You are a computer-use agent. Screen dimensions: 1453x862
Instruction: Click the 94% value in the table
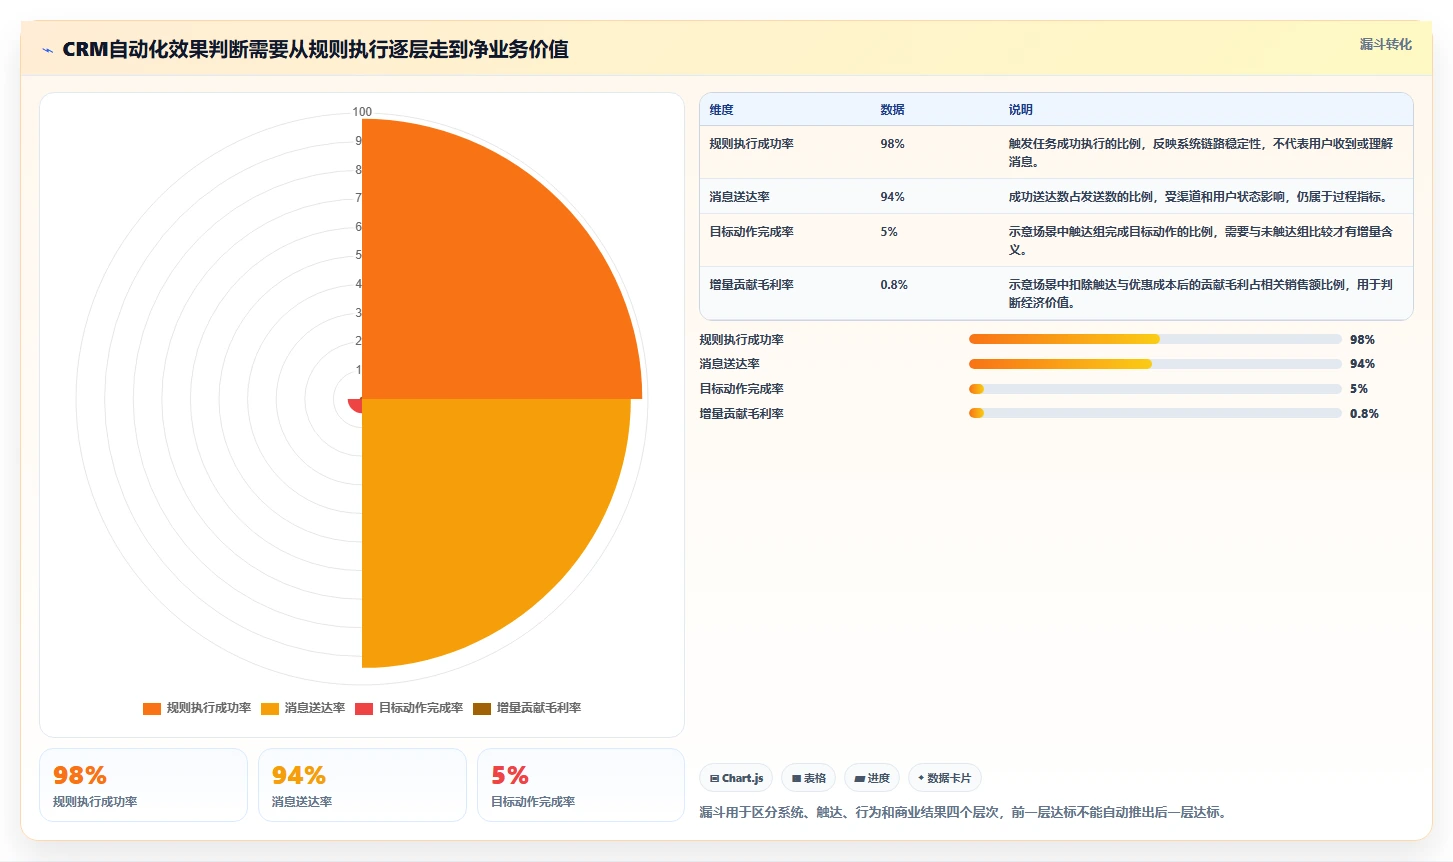tap(893, 197)
